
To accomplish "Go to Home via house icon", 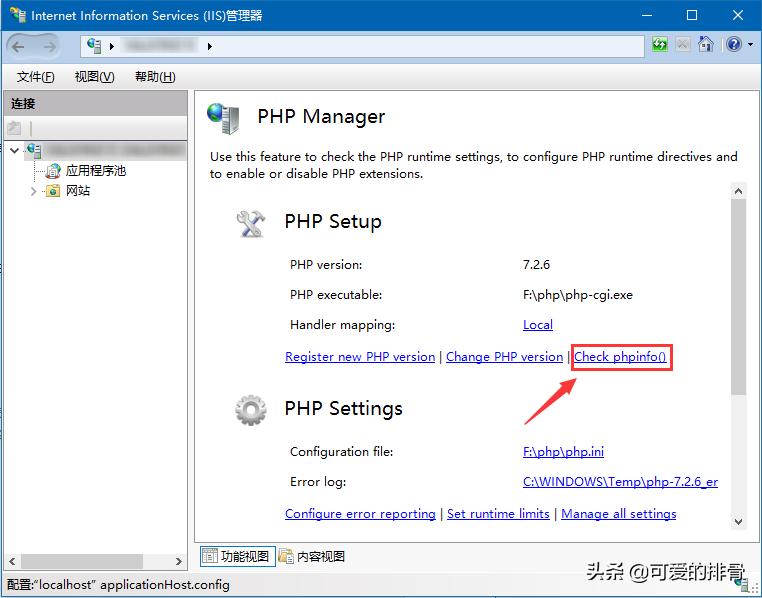I will click(x=706, y=45).
